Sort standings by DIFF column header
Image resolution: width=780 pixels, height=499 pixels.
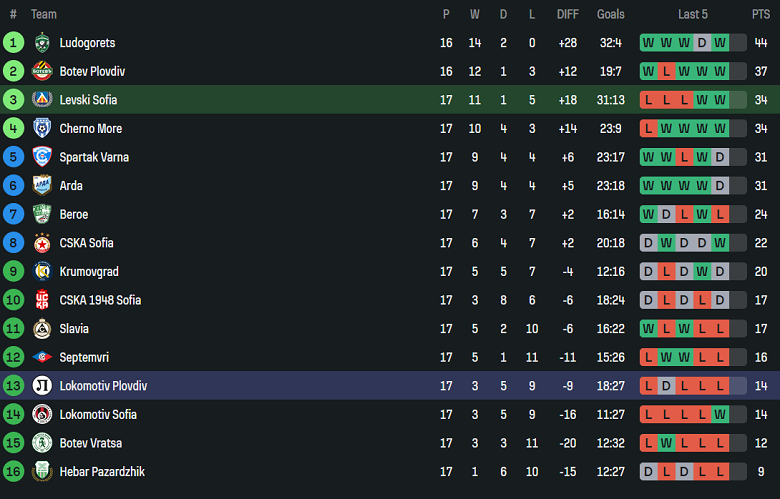click(x=568, y=14)
